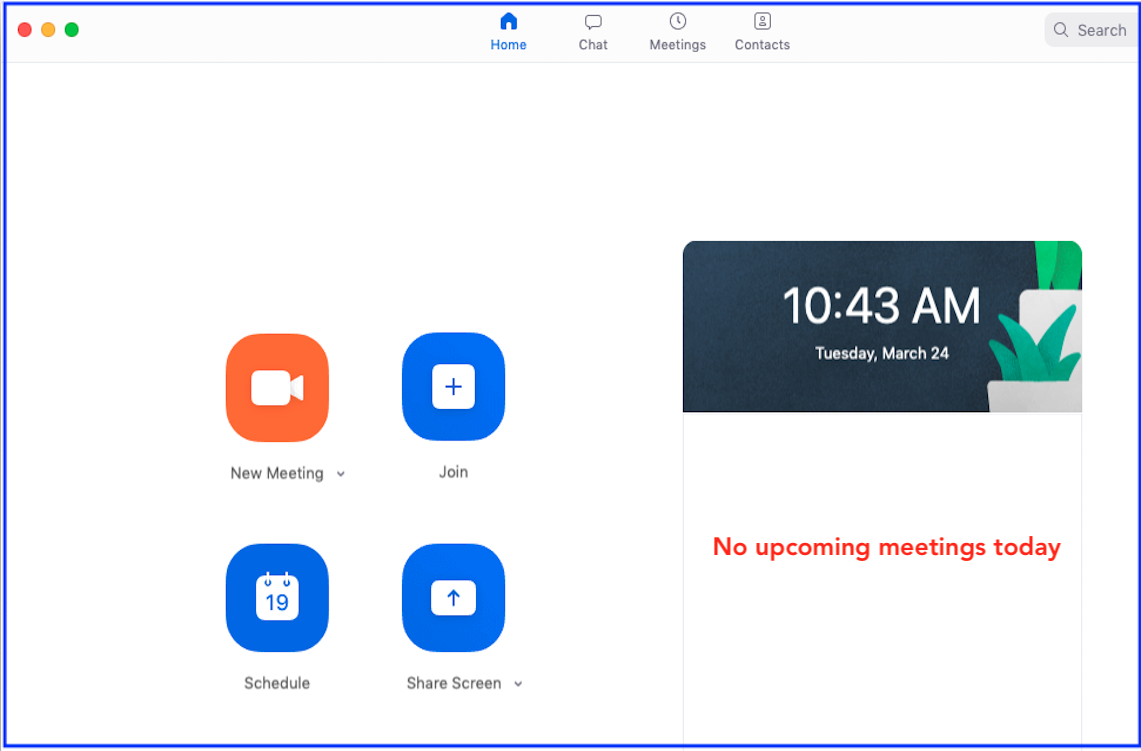Click the Join text label

(453, 472)
